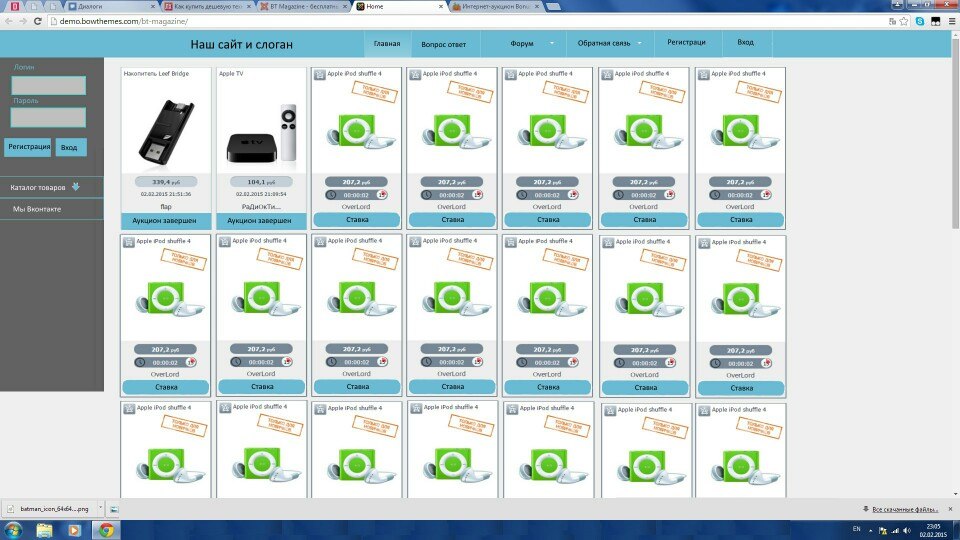Image resolution: width=960 pixels, height=540 pixels.
Task: Click Регистраци in the top navigation
Action: (686, 42)
